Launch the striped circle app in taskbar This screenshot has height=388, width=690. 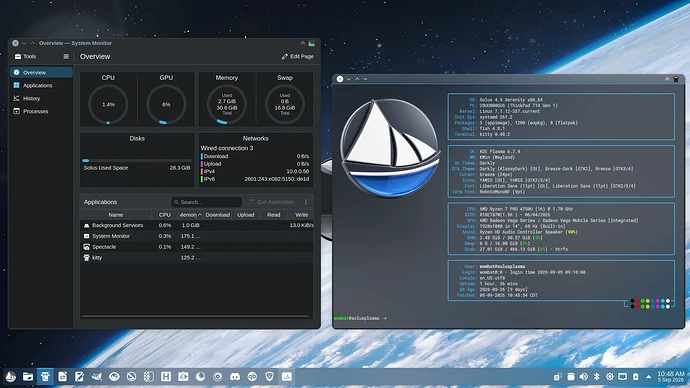pyautogui.click(x=131, y=377)
